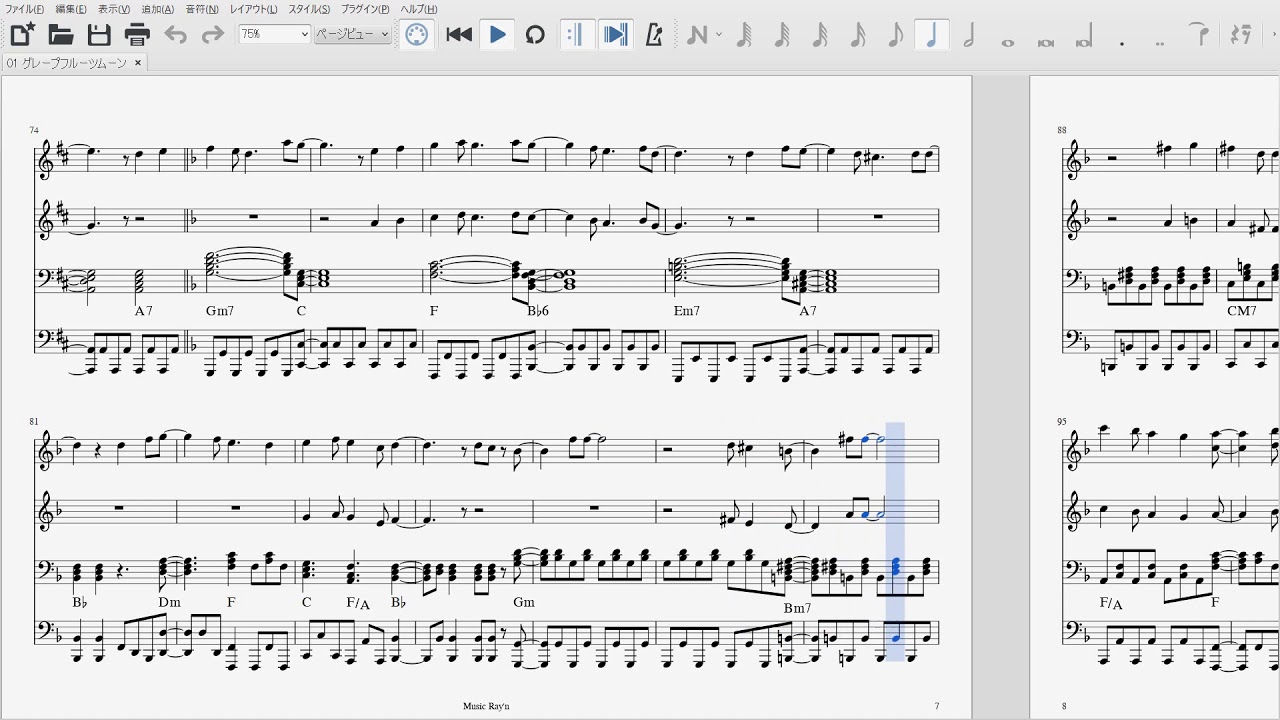
Task: Select the eighth note duration
Action: pos(895,35)
